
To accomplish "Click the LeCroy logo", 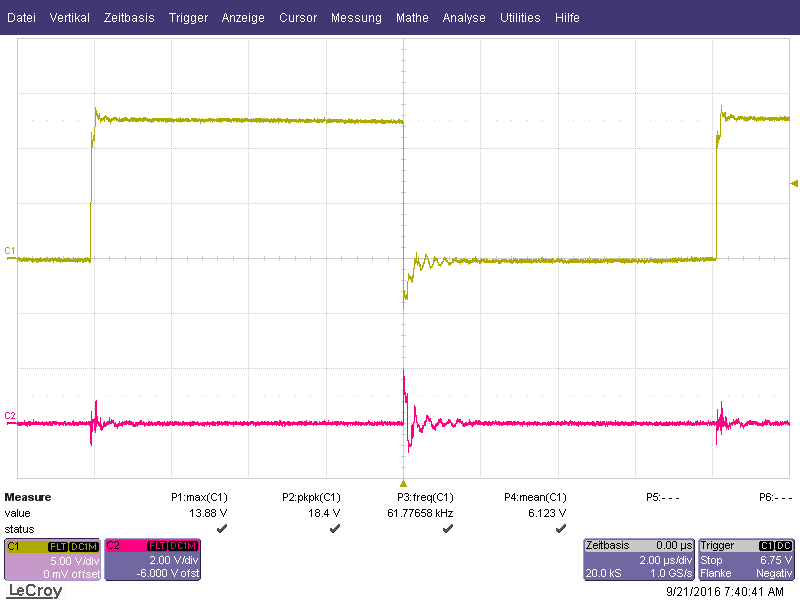I will (x=36, y=591).
